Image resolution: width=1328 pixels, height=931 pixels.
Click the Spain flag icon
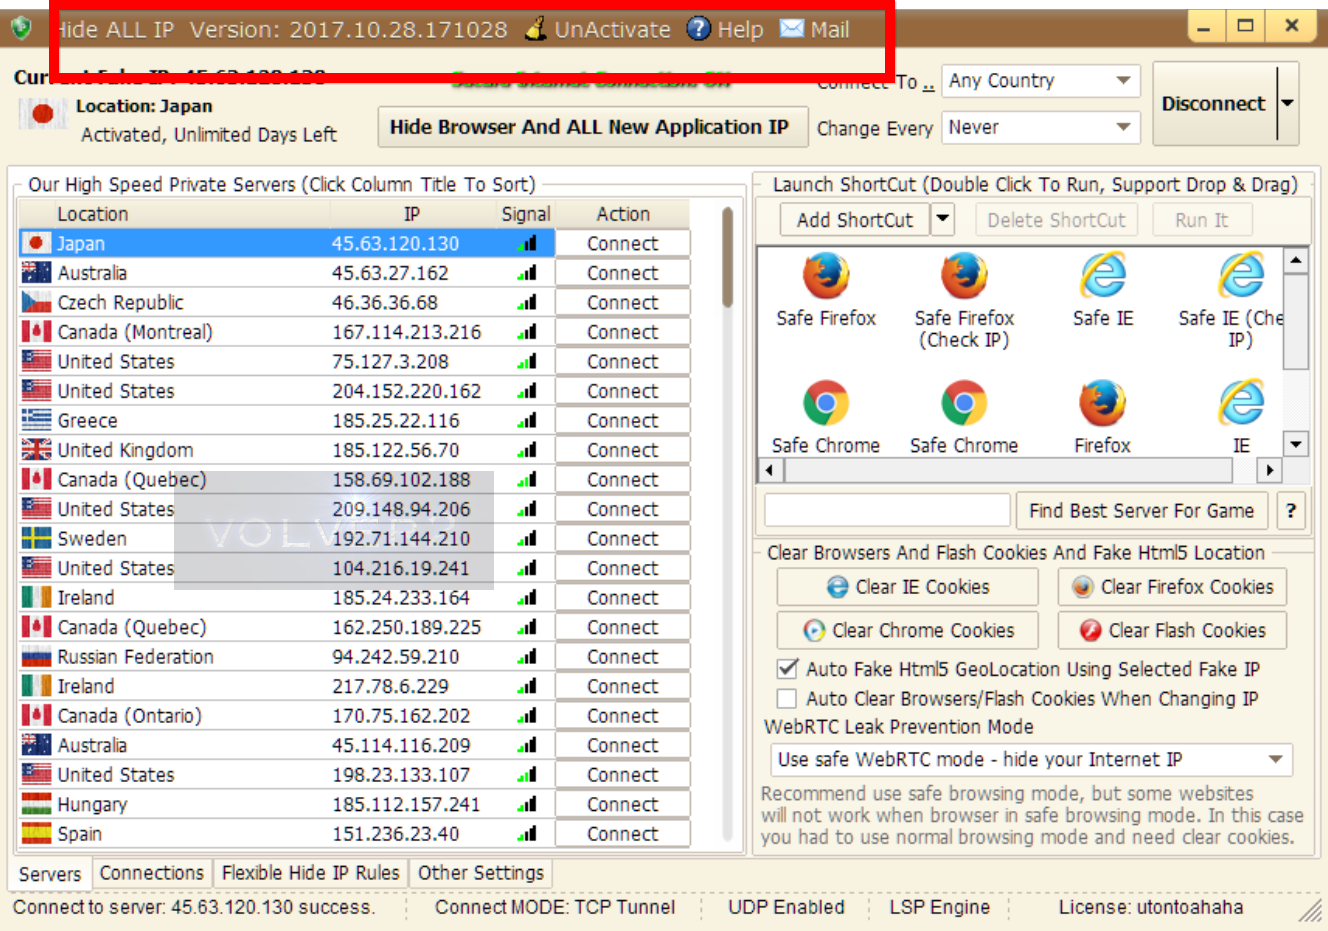(36, 834)
